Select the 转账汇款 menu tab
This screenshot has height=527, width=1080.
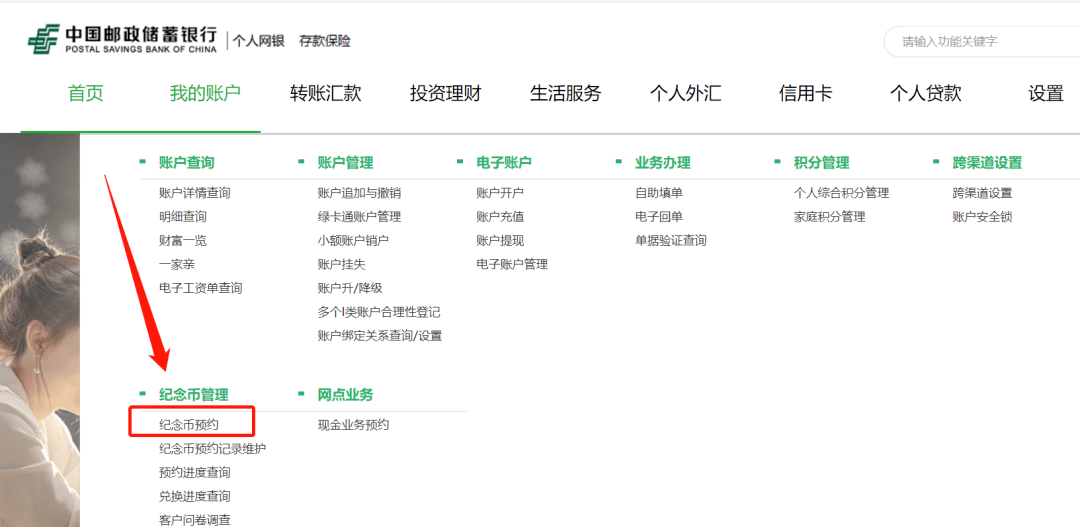[325, 94]
